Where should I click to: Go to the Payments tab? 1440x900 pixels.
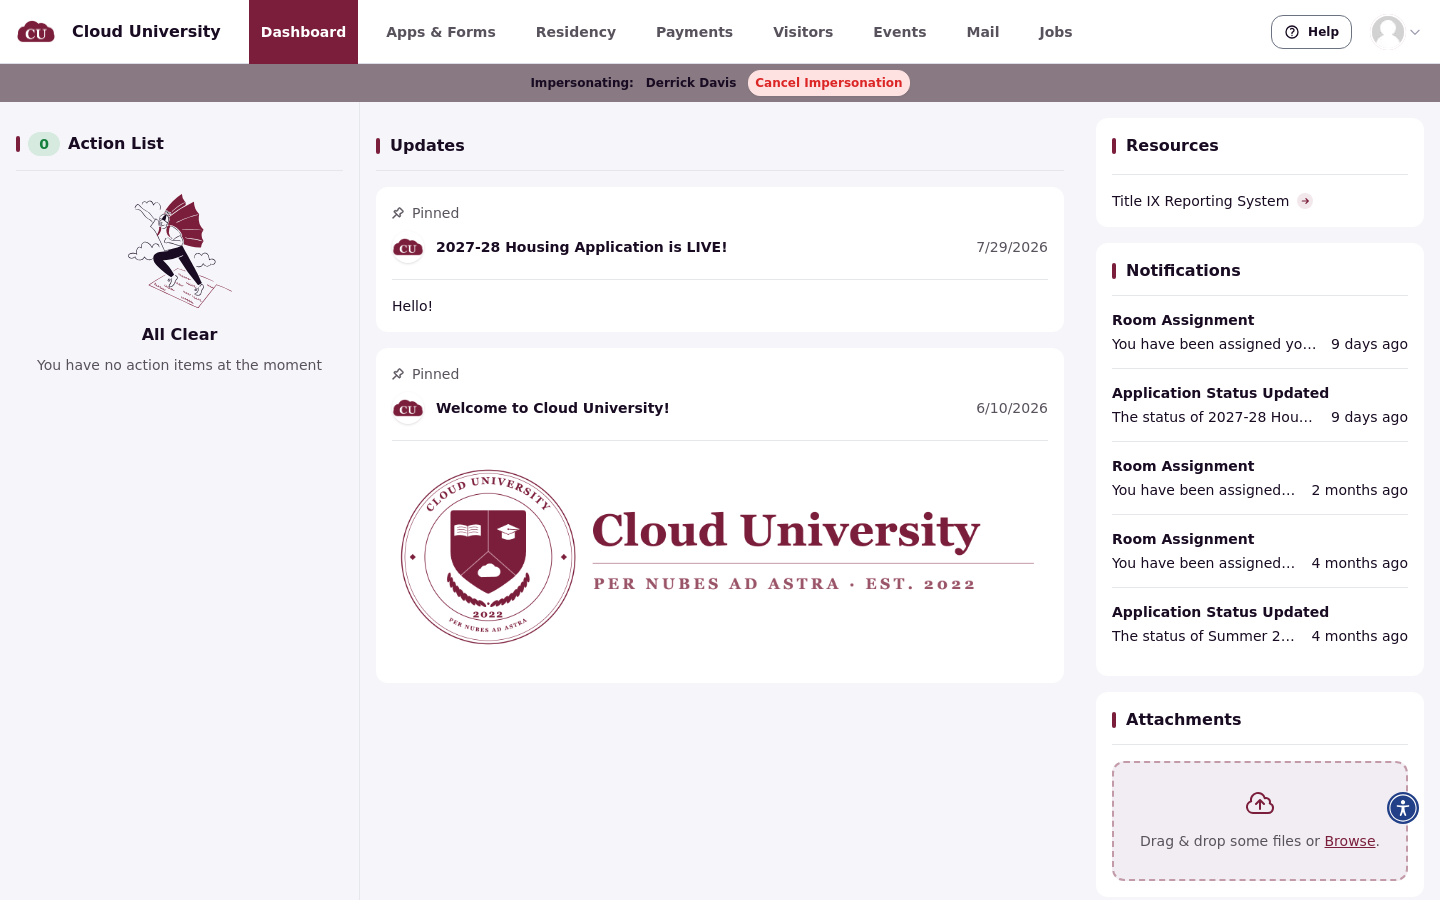click(x=694, y=32)
